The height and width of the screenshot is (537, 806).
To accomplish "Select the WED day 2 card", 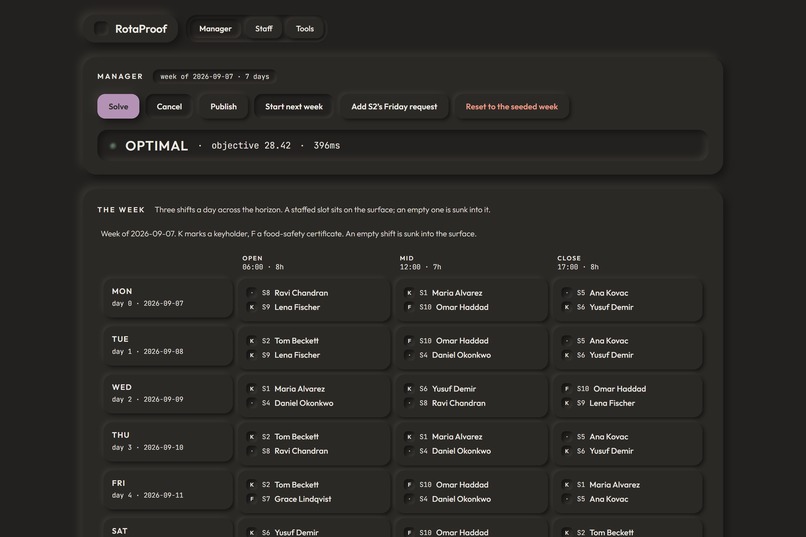I will 168,393.
